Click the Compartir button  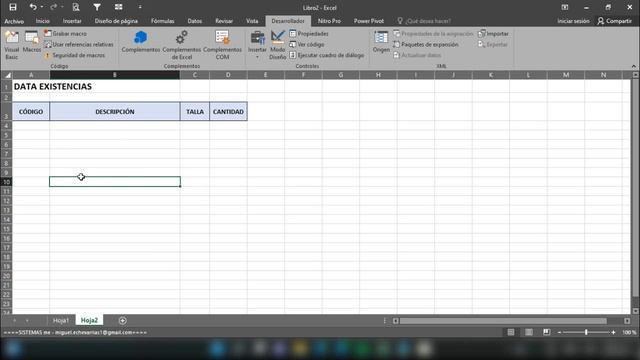614,21
